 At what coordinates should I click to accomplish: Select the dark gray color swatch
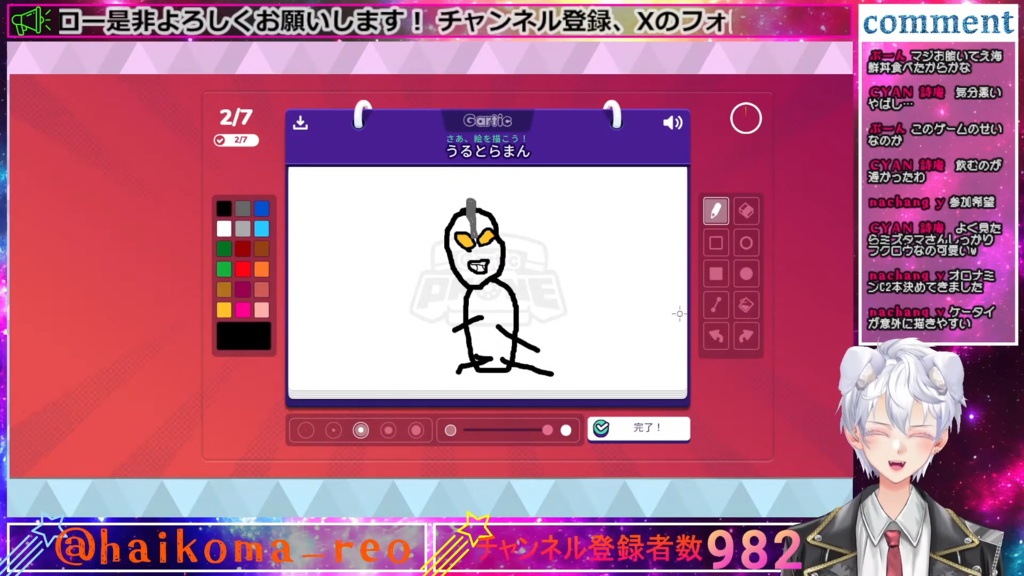[243, 208]
